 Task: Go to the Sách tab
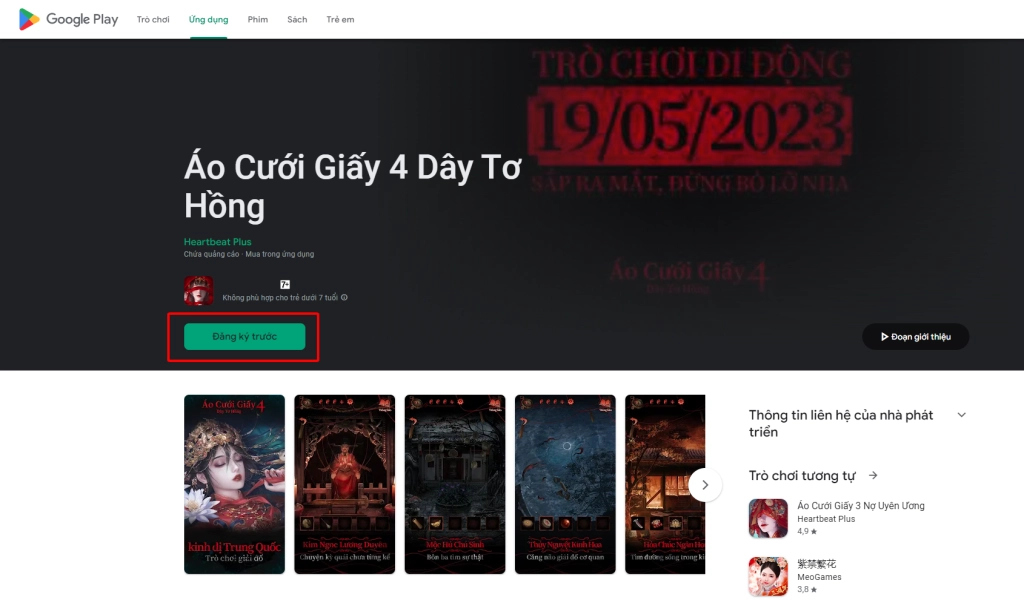[x=297, y=20]
